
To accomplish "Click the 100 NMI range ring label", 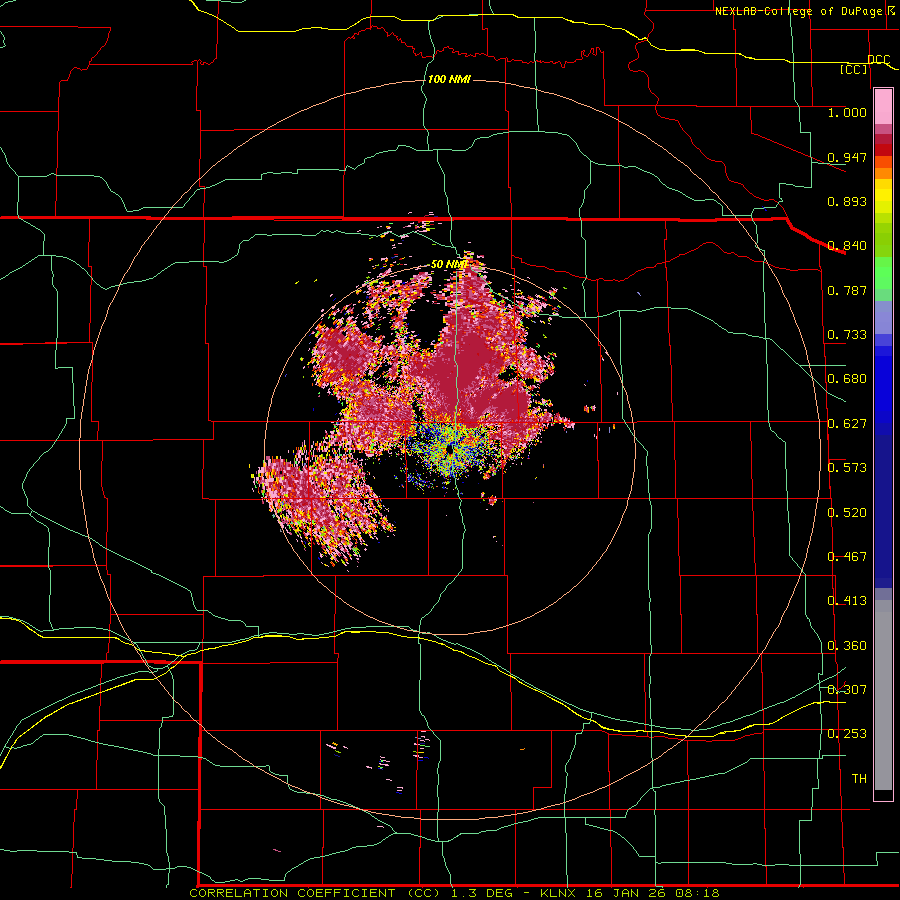I will click(x=449, y=79).
